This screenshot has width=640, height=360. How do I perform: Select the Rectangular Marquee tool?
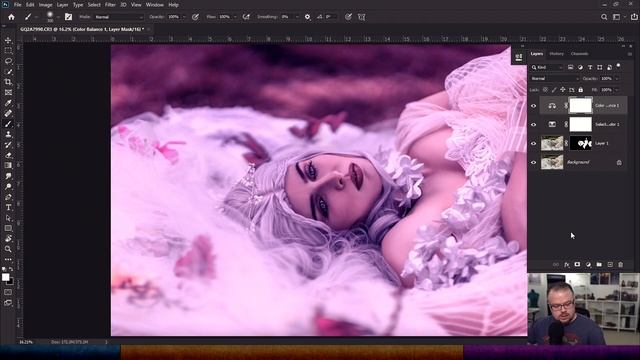(x=8, y=51)
